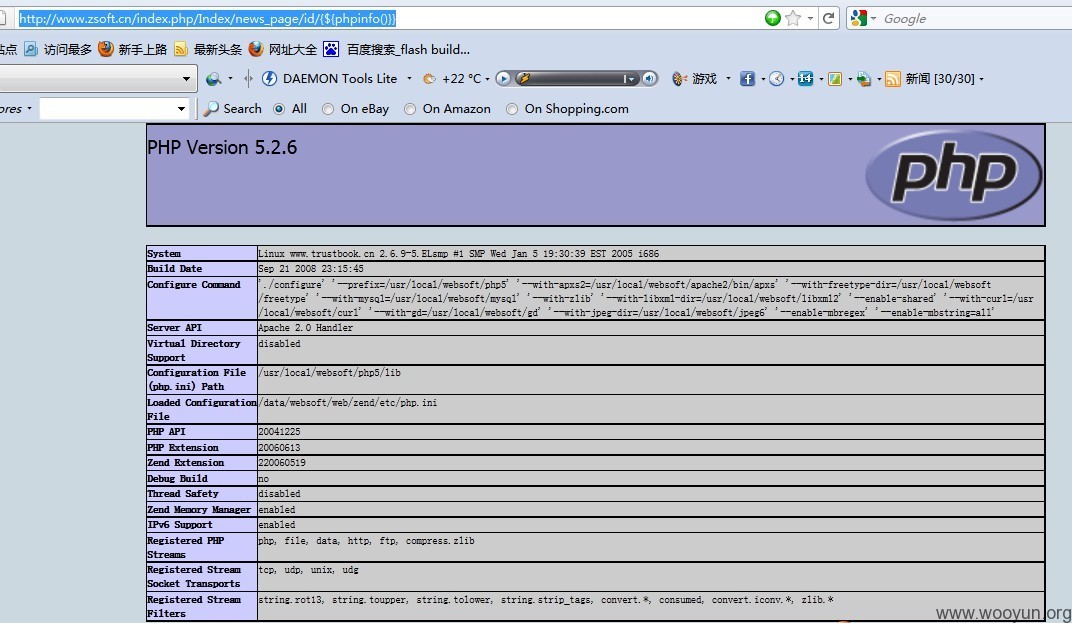Click the clock toolbar icon

[777, 79]
